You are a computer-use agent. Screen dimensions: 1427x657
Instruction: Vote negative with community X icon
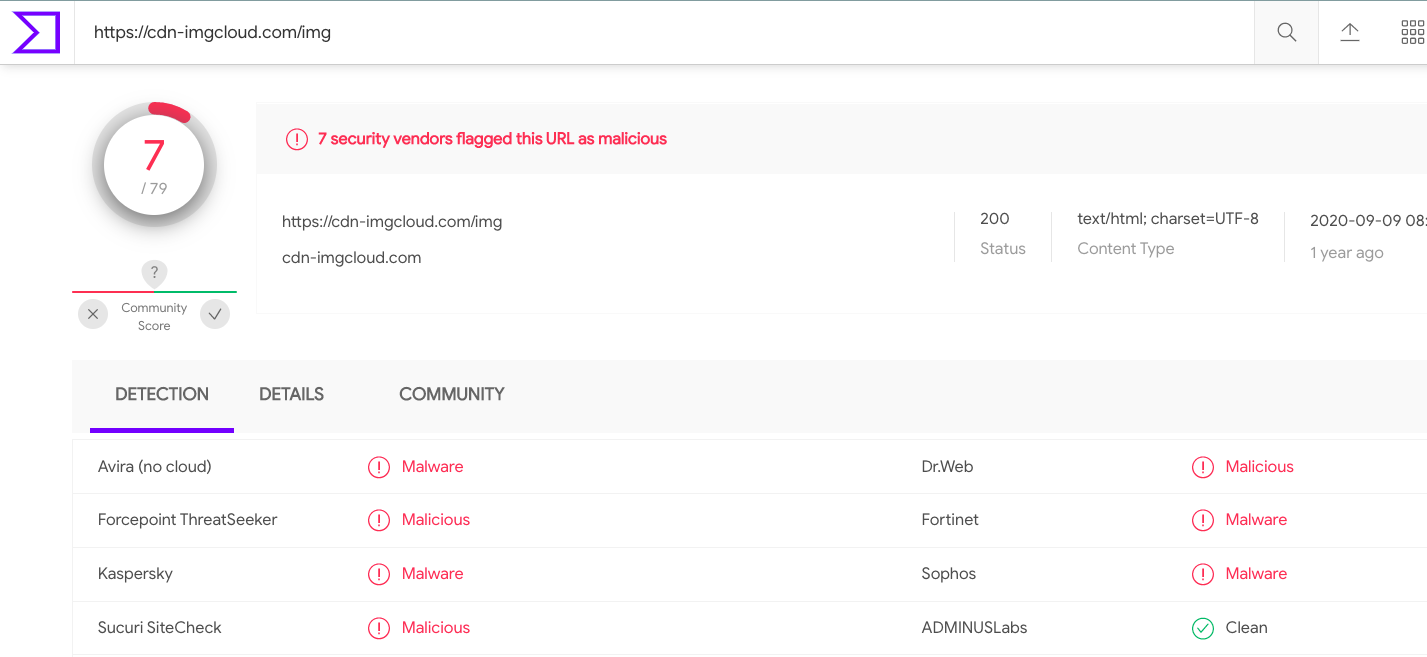(x=93, y=314)
